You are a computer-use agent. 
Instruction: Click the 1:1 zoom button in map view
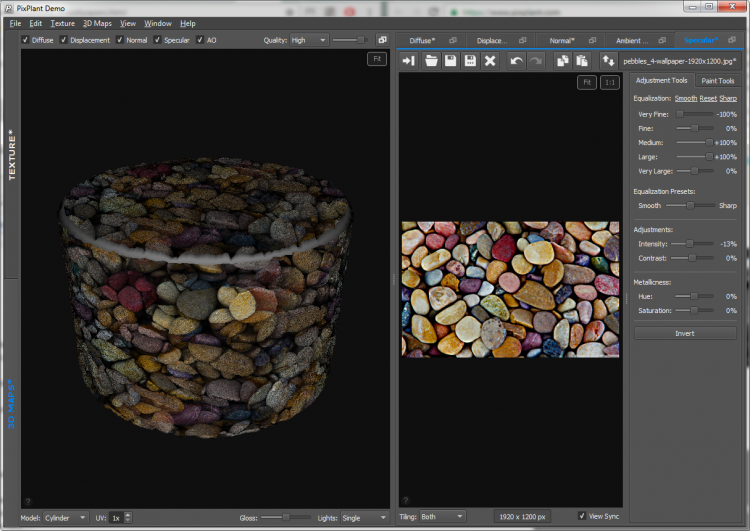[610, 82]
